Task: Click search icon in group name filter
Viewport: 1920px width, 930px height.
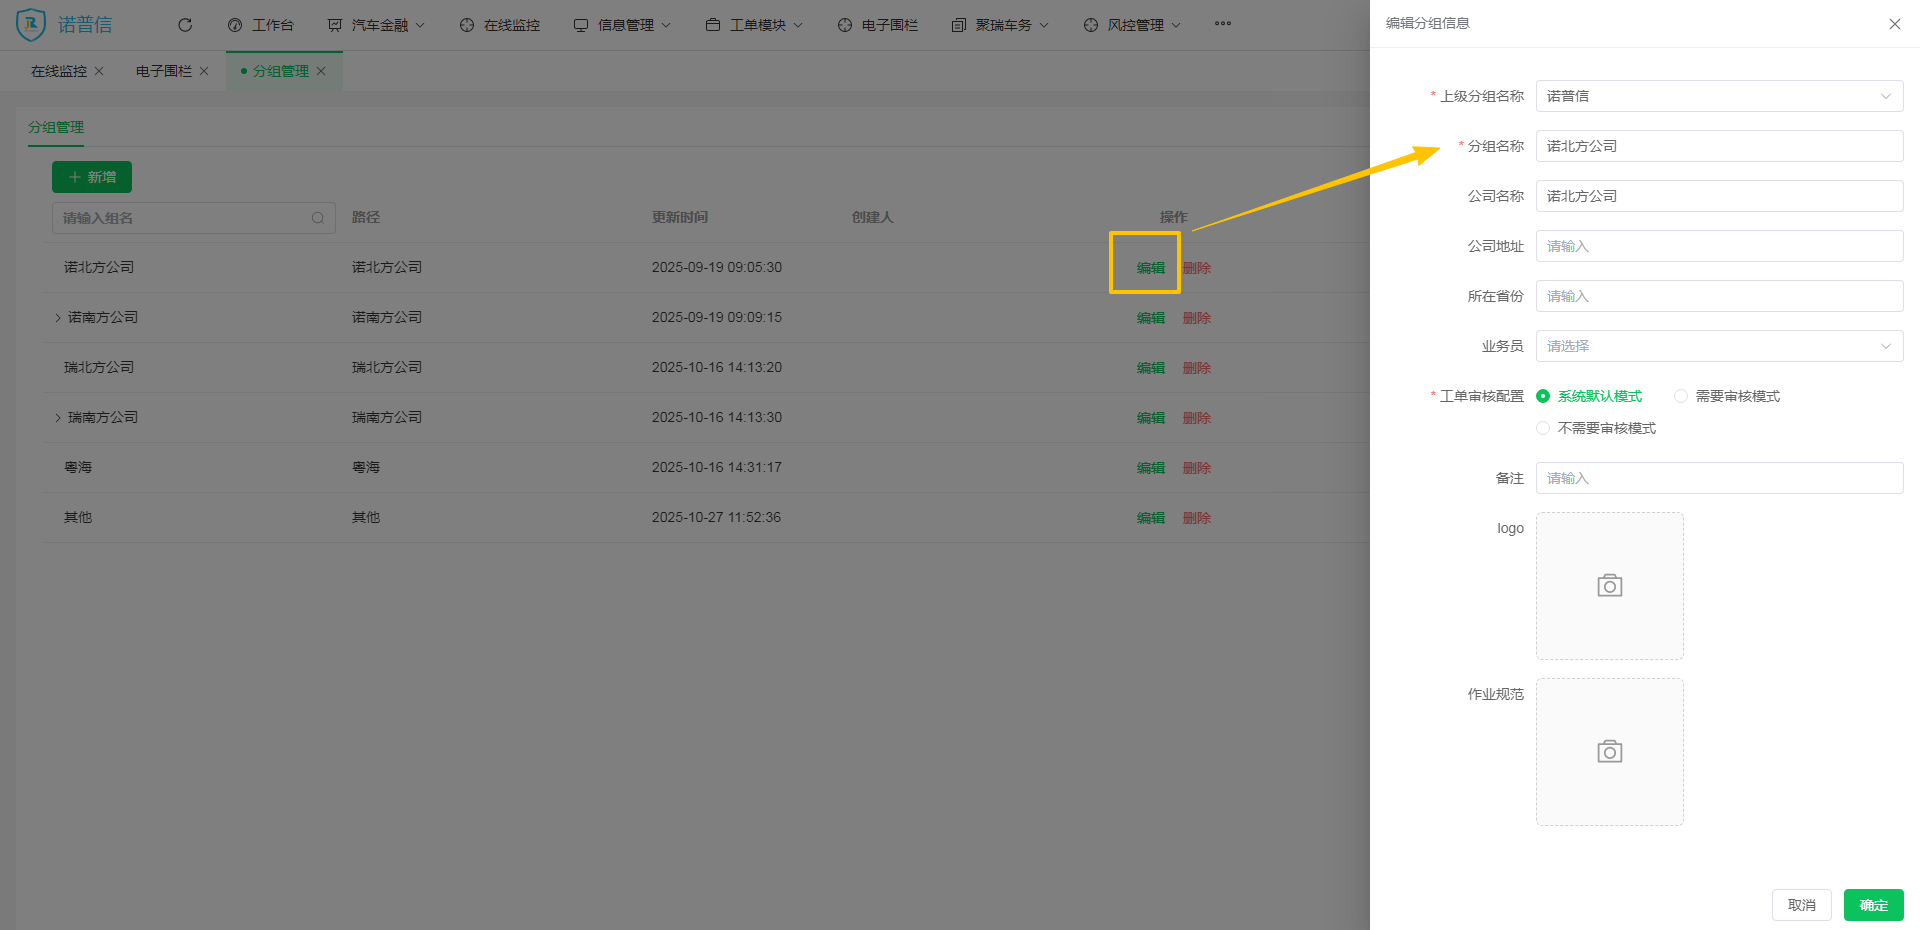Action: pos(318,218)
